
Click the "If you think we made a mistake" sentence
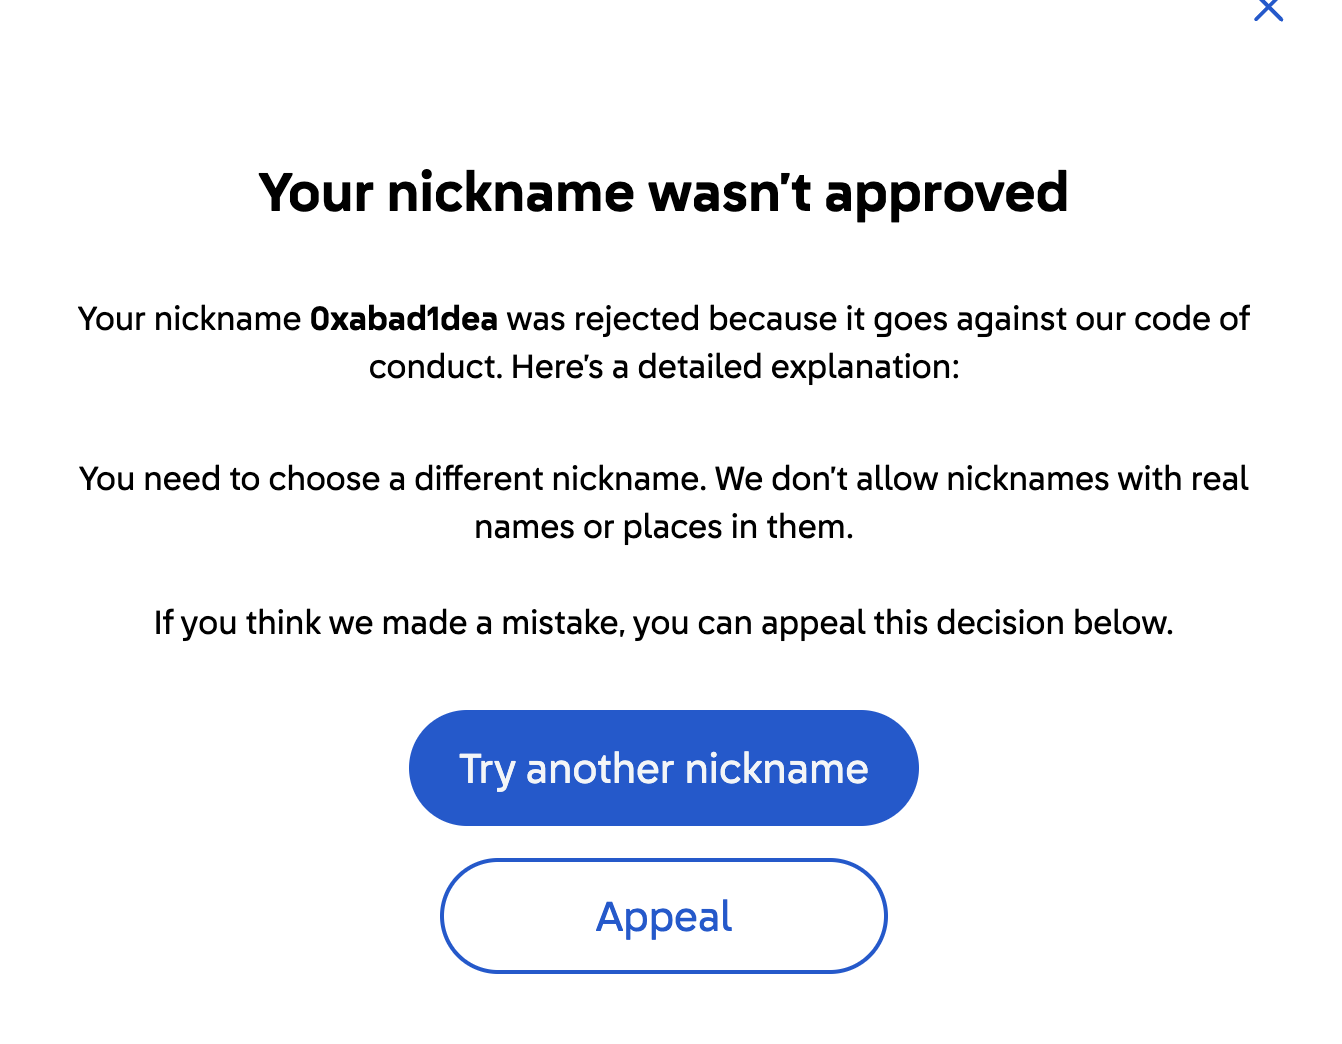tap(663, 623)
